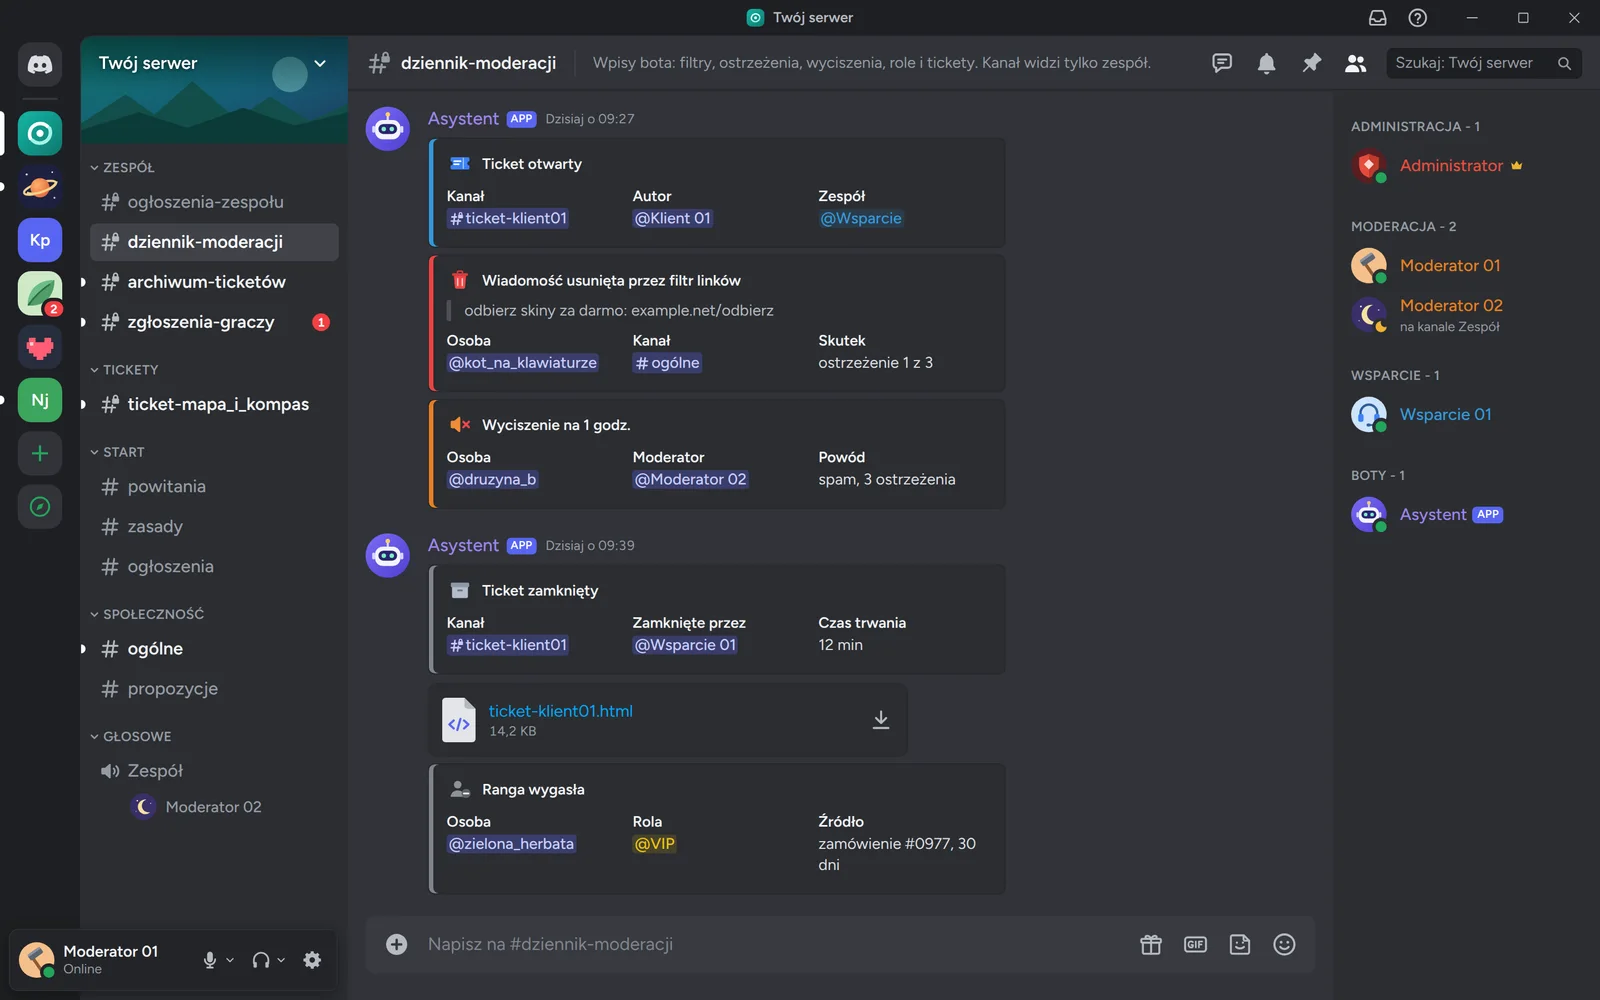Download ticket-klient01.html attachment
1600x1000 pixels.
pyautogui.click(x=881, y=720)
